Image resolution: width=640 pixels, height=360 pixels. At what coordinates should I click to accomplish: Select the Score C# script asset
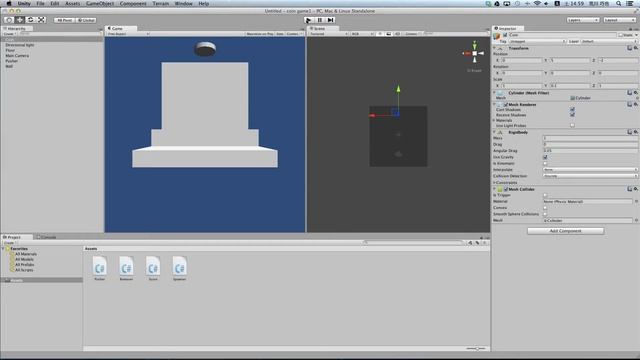click(x=153, y=268)
